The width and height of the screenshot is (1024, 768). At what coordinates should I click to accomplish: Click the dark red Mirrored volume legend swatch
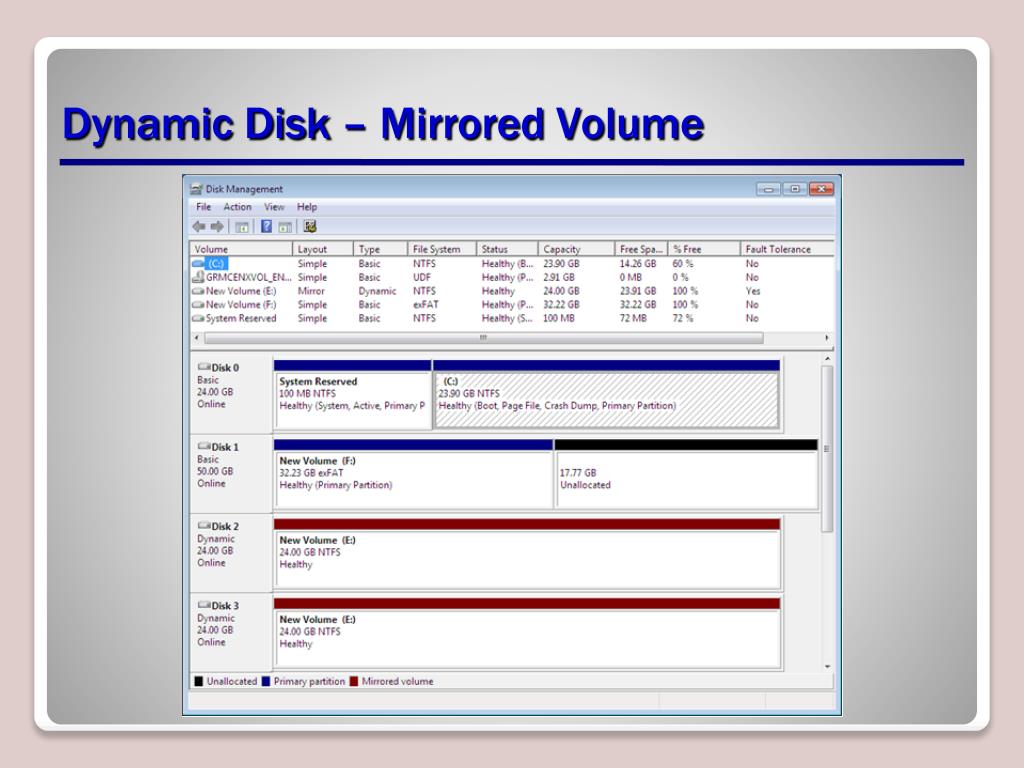pos(354,682)
